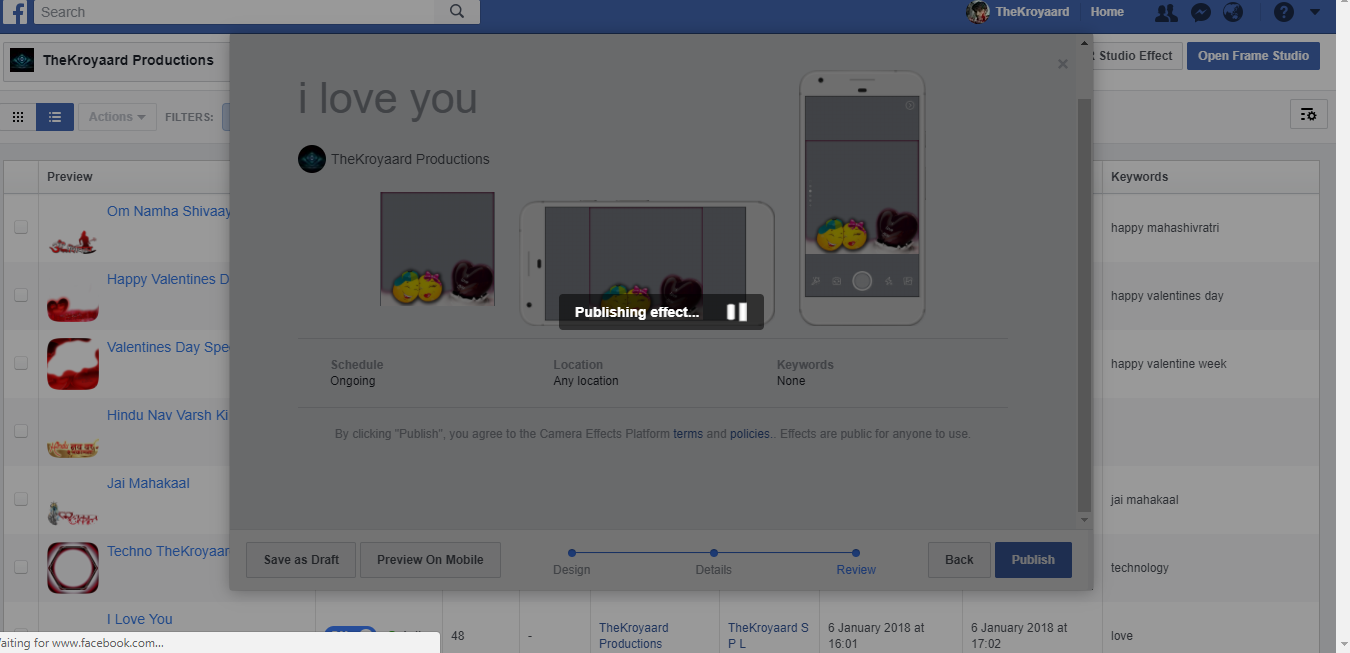Image resolution: width=1350 pixels, height=653 pixels.
Task: Open Notifications globe icon
Action: [x=1233, y=12]
